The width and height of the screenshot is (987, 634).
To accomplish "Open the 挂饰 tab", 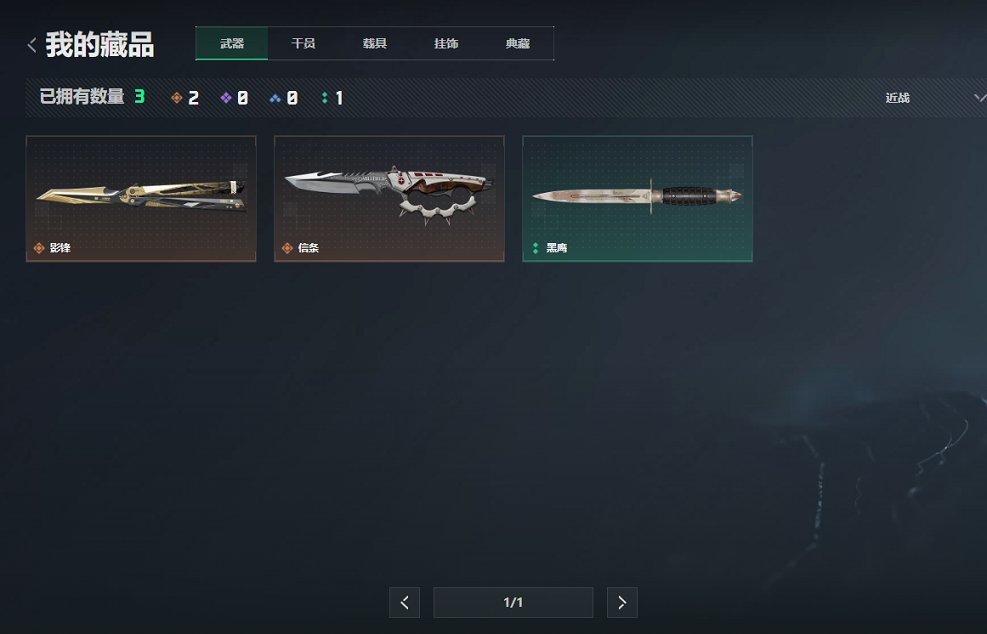I will [446, 43].
